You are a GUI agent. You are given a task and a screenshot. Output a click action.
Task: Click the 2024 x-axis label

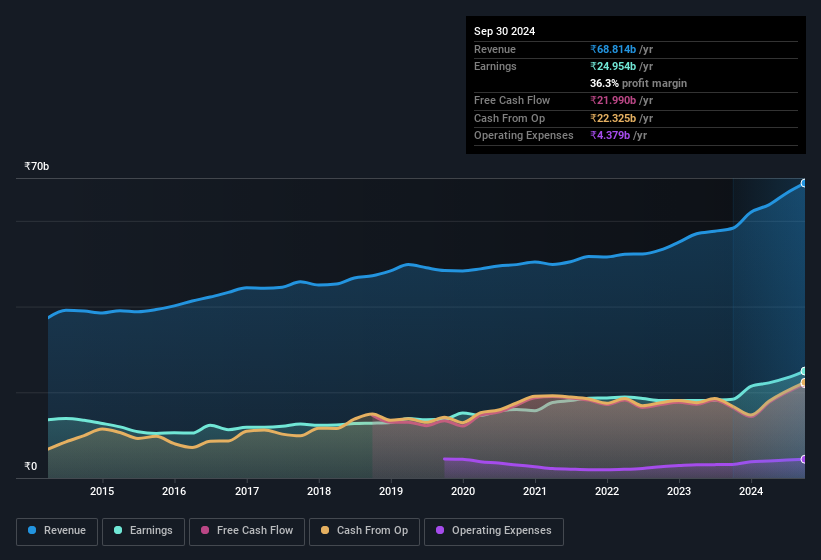pyautogui.click(x=751, y=491)
